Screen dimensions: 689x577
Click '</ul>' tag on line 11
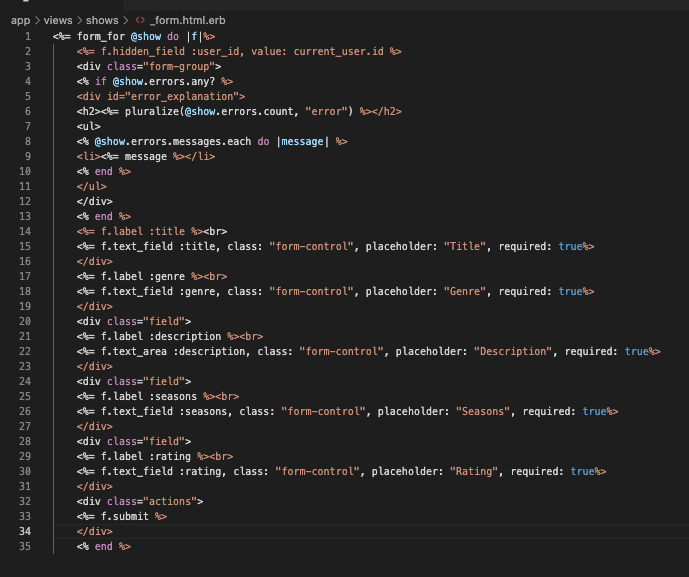[x=92, y=186]
